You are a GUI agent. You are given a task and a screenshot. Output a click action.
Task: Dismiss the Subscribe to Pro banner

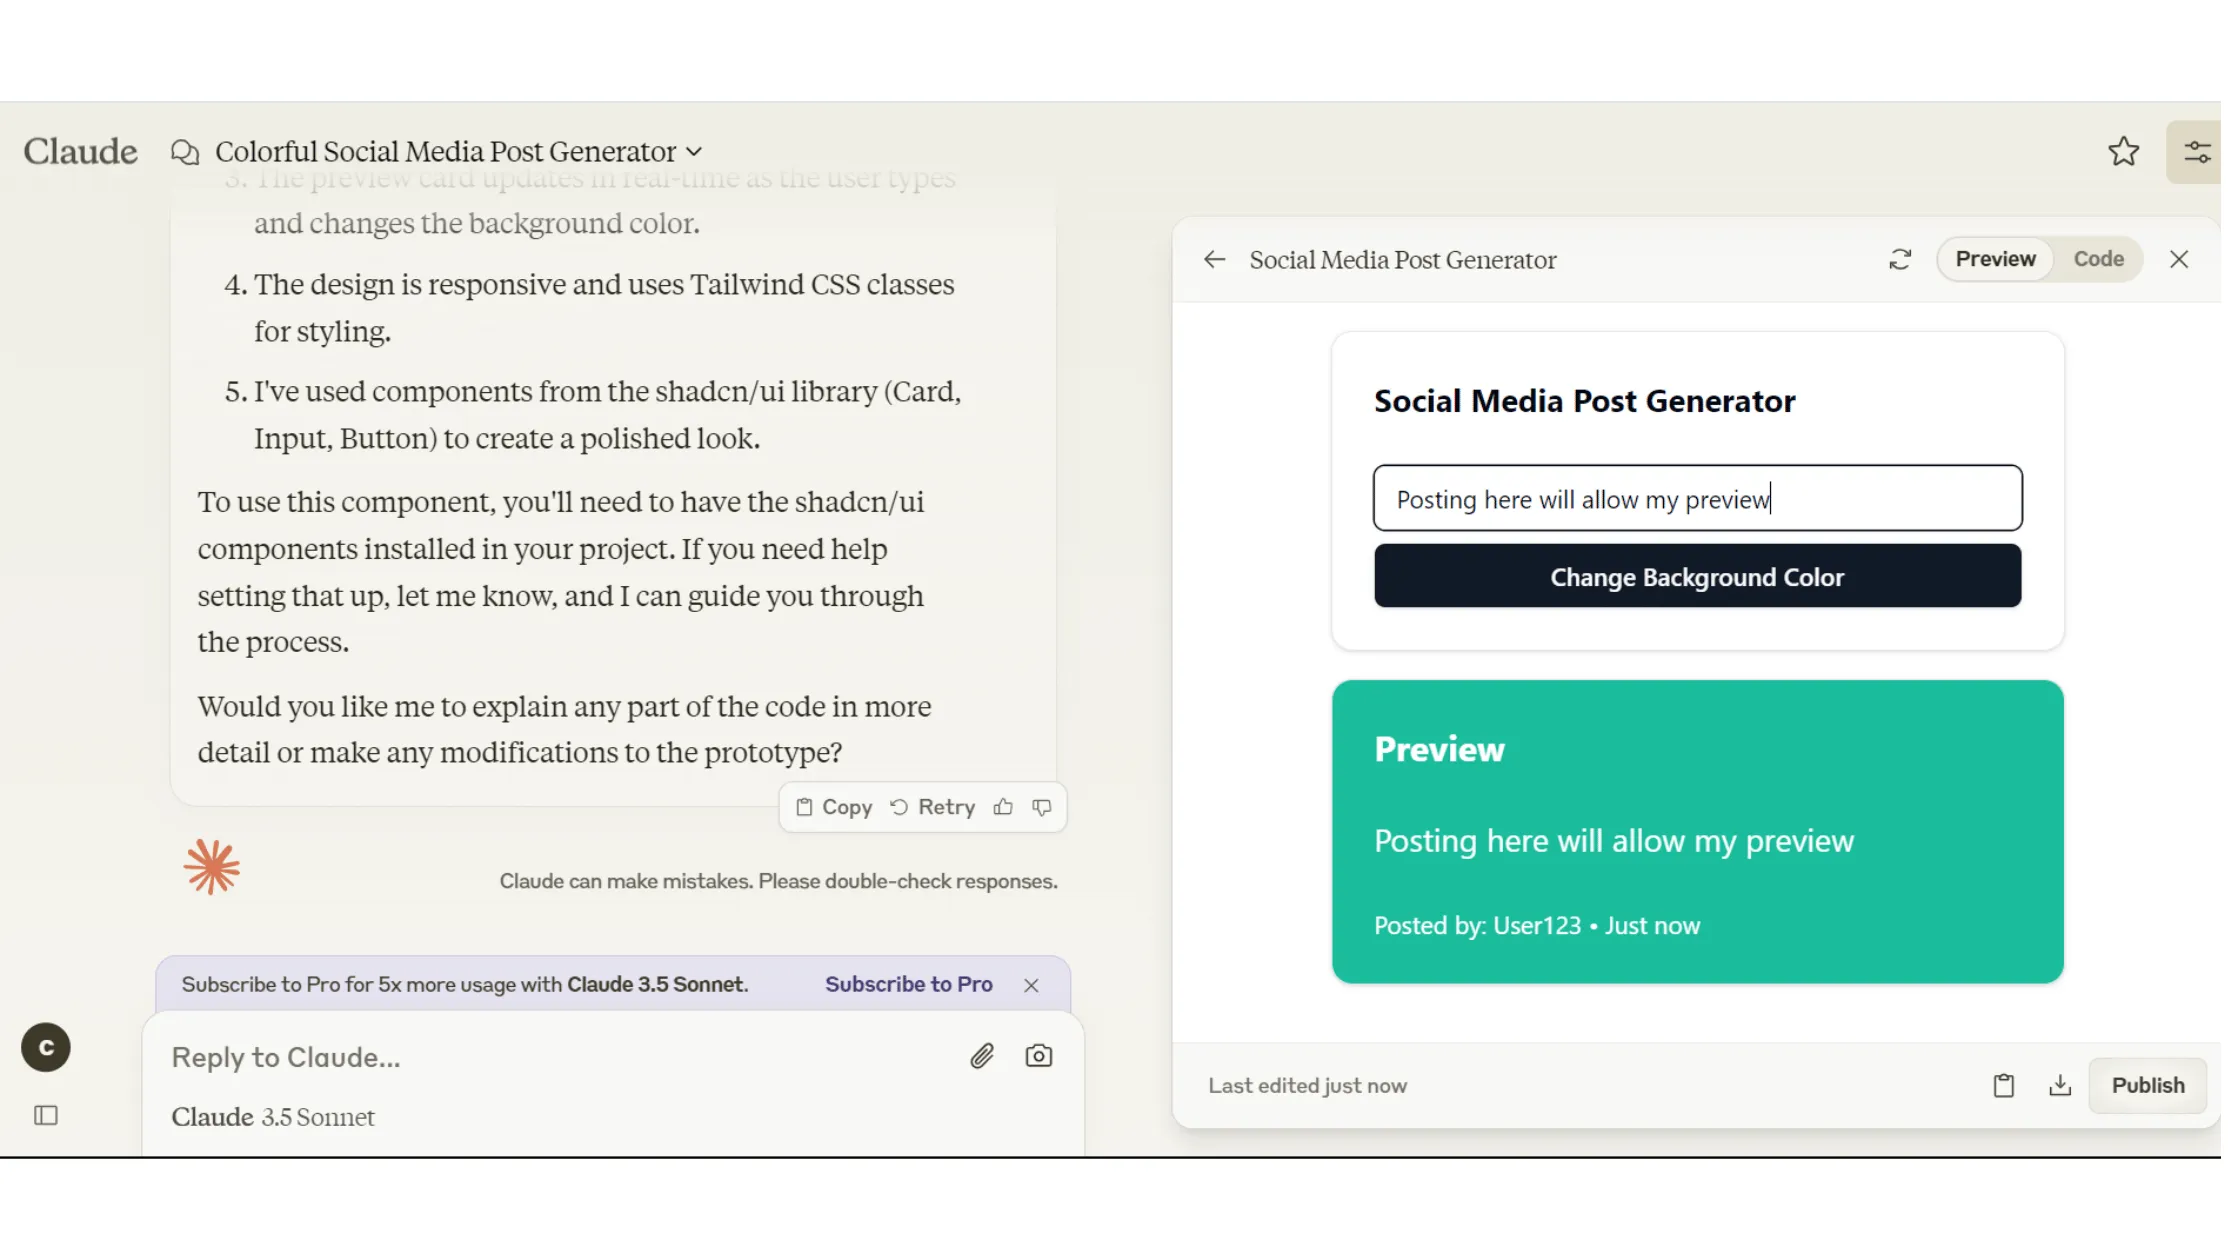(x=1031, y=986)
